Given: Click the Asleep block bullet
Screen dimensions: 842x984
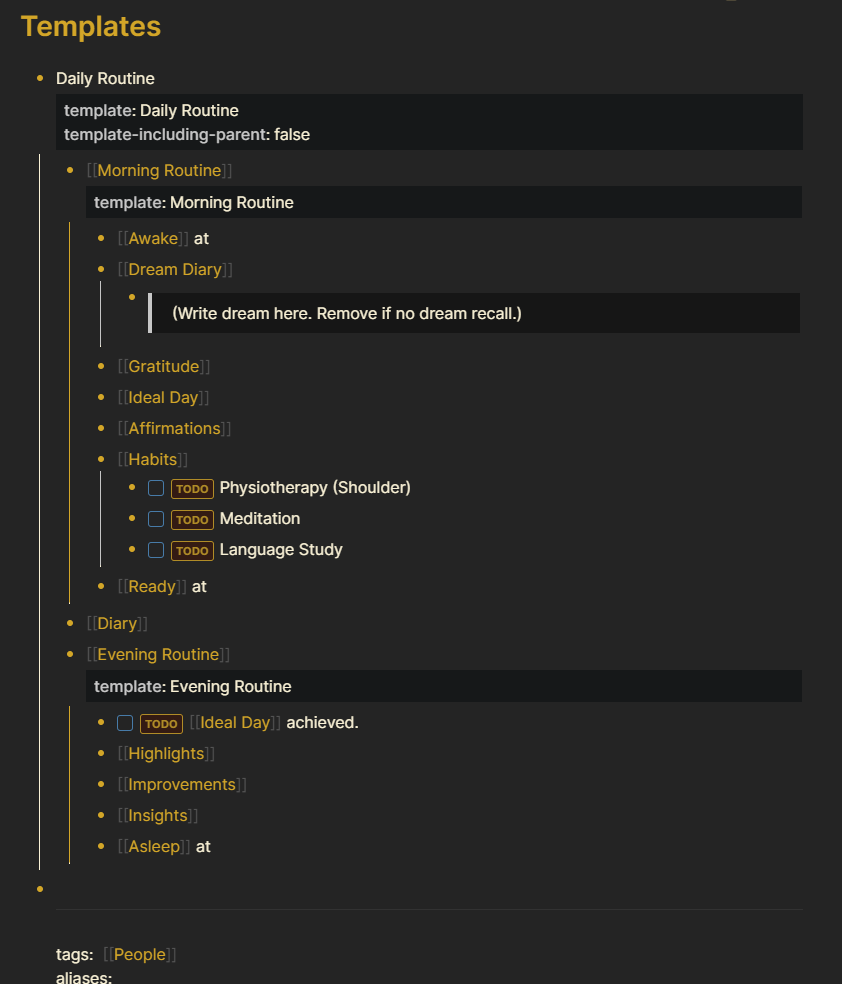Looking at the screenshot, I should coord(101,846).
